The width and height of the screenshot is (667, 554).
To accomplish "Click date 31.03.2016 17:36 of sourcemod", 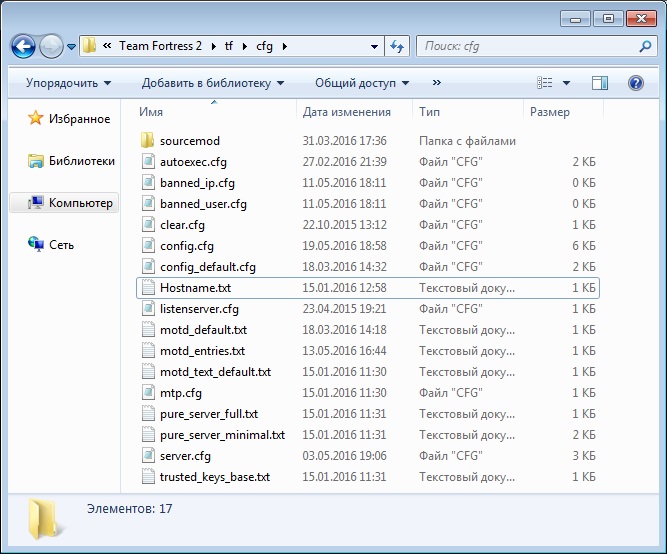I will 345,141.
